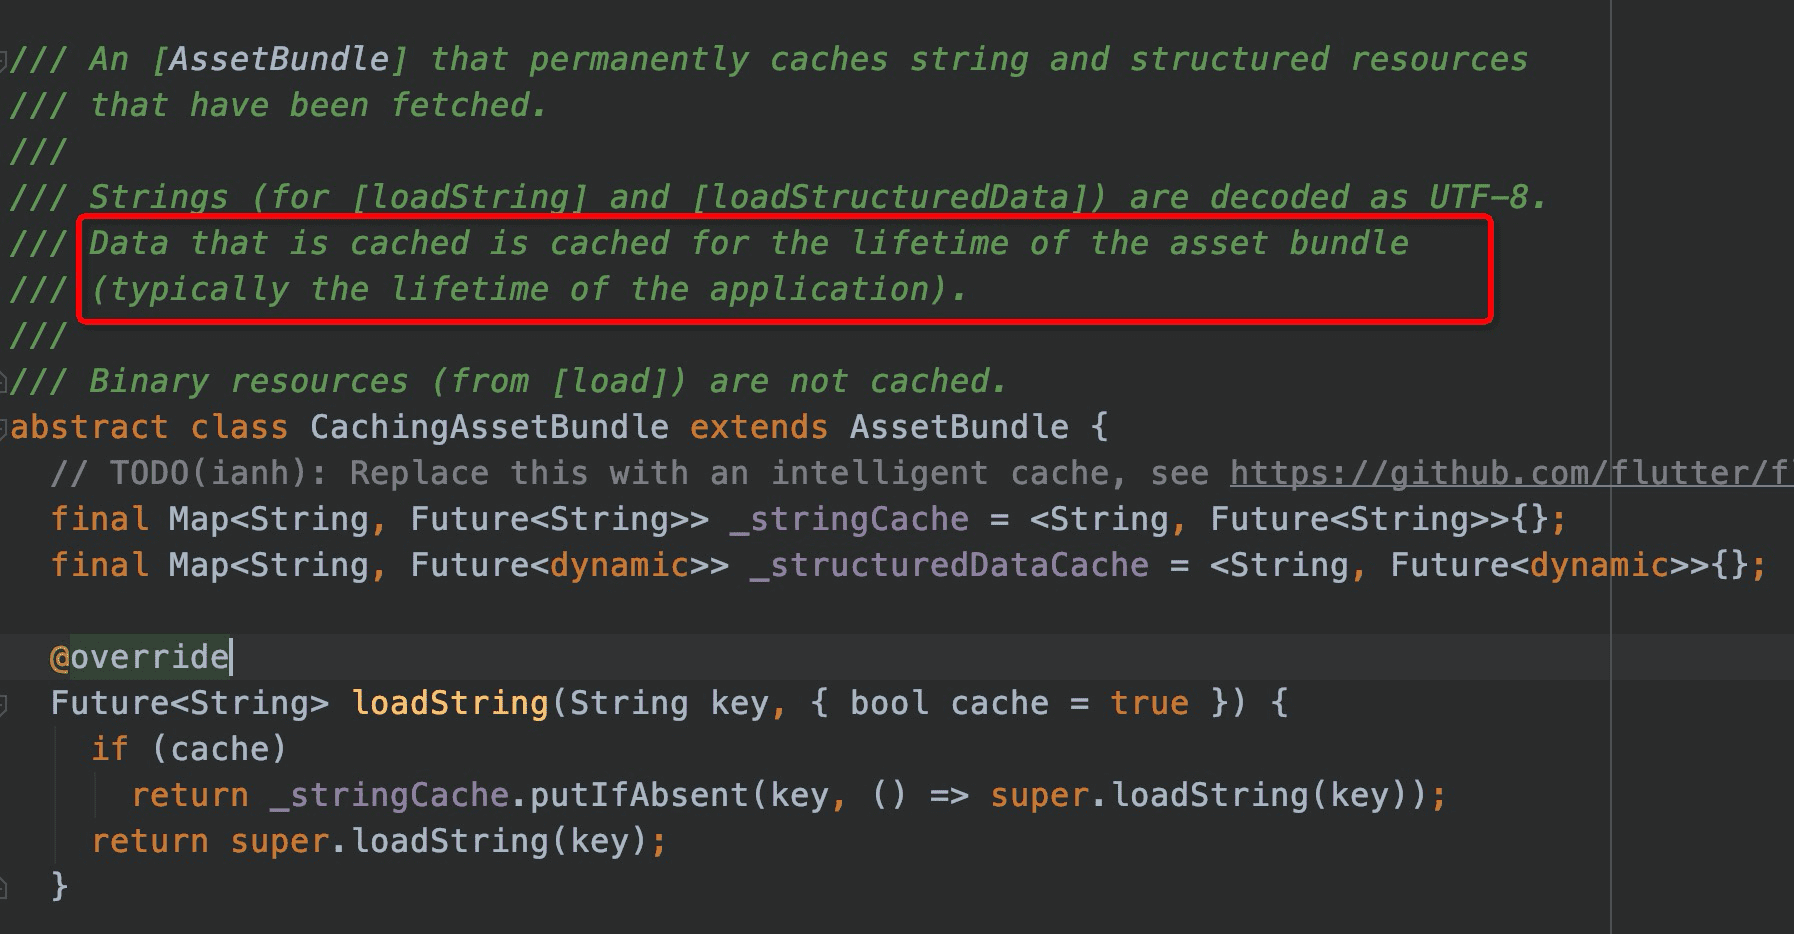This screenshot has height=934, width=1794.
Task: Click the CachingAssetBundle class name
Action: (x=489, y=427)
